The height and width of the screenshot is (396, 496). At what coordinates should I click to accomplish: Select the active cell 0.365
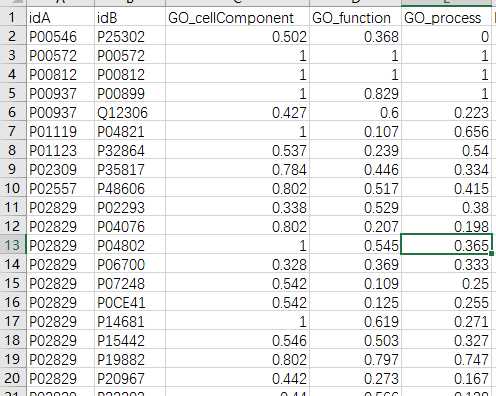pyautogui.click(x=447, y=245)
